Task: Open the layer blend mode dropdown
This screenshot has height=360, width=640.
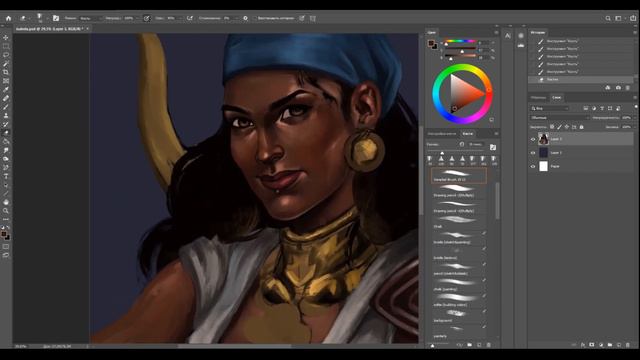Action: pos(560,118)
